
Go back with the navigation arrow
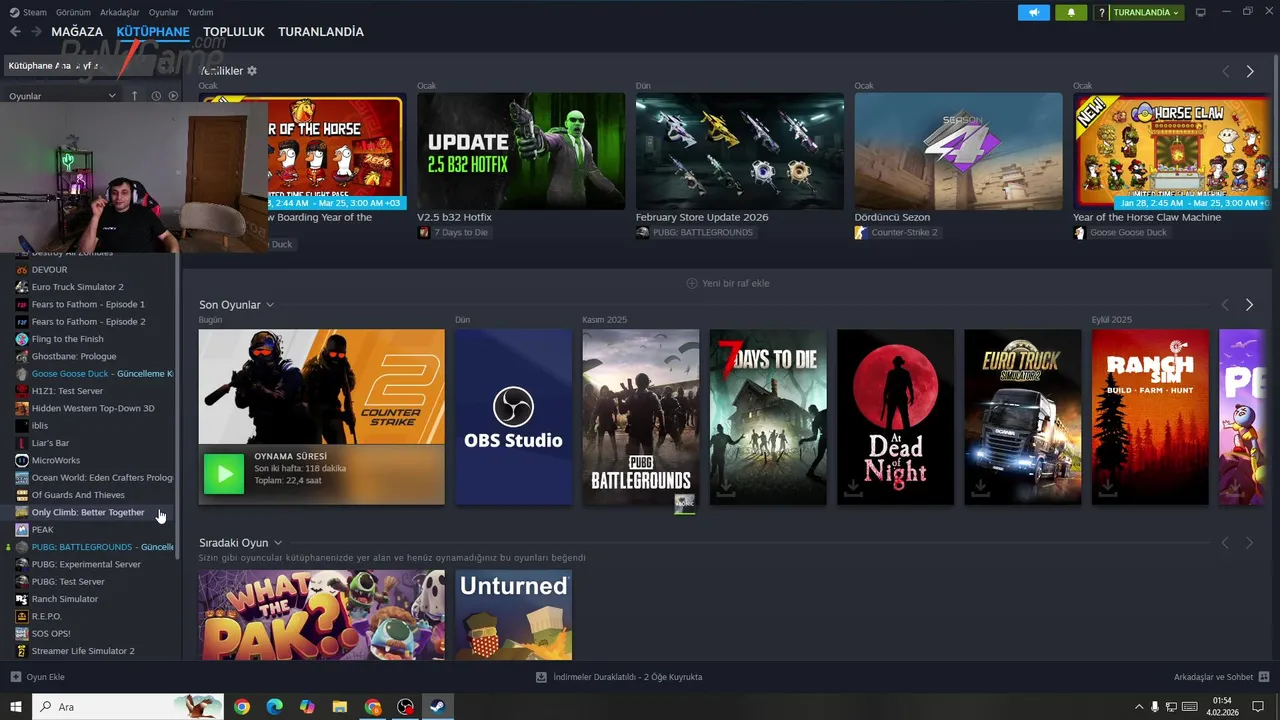pyautogui.click(x=15, y=32)
